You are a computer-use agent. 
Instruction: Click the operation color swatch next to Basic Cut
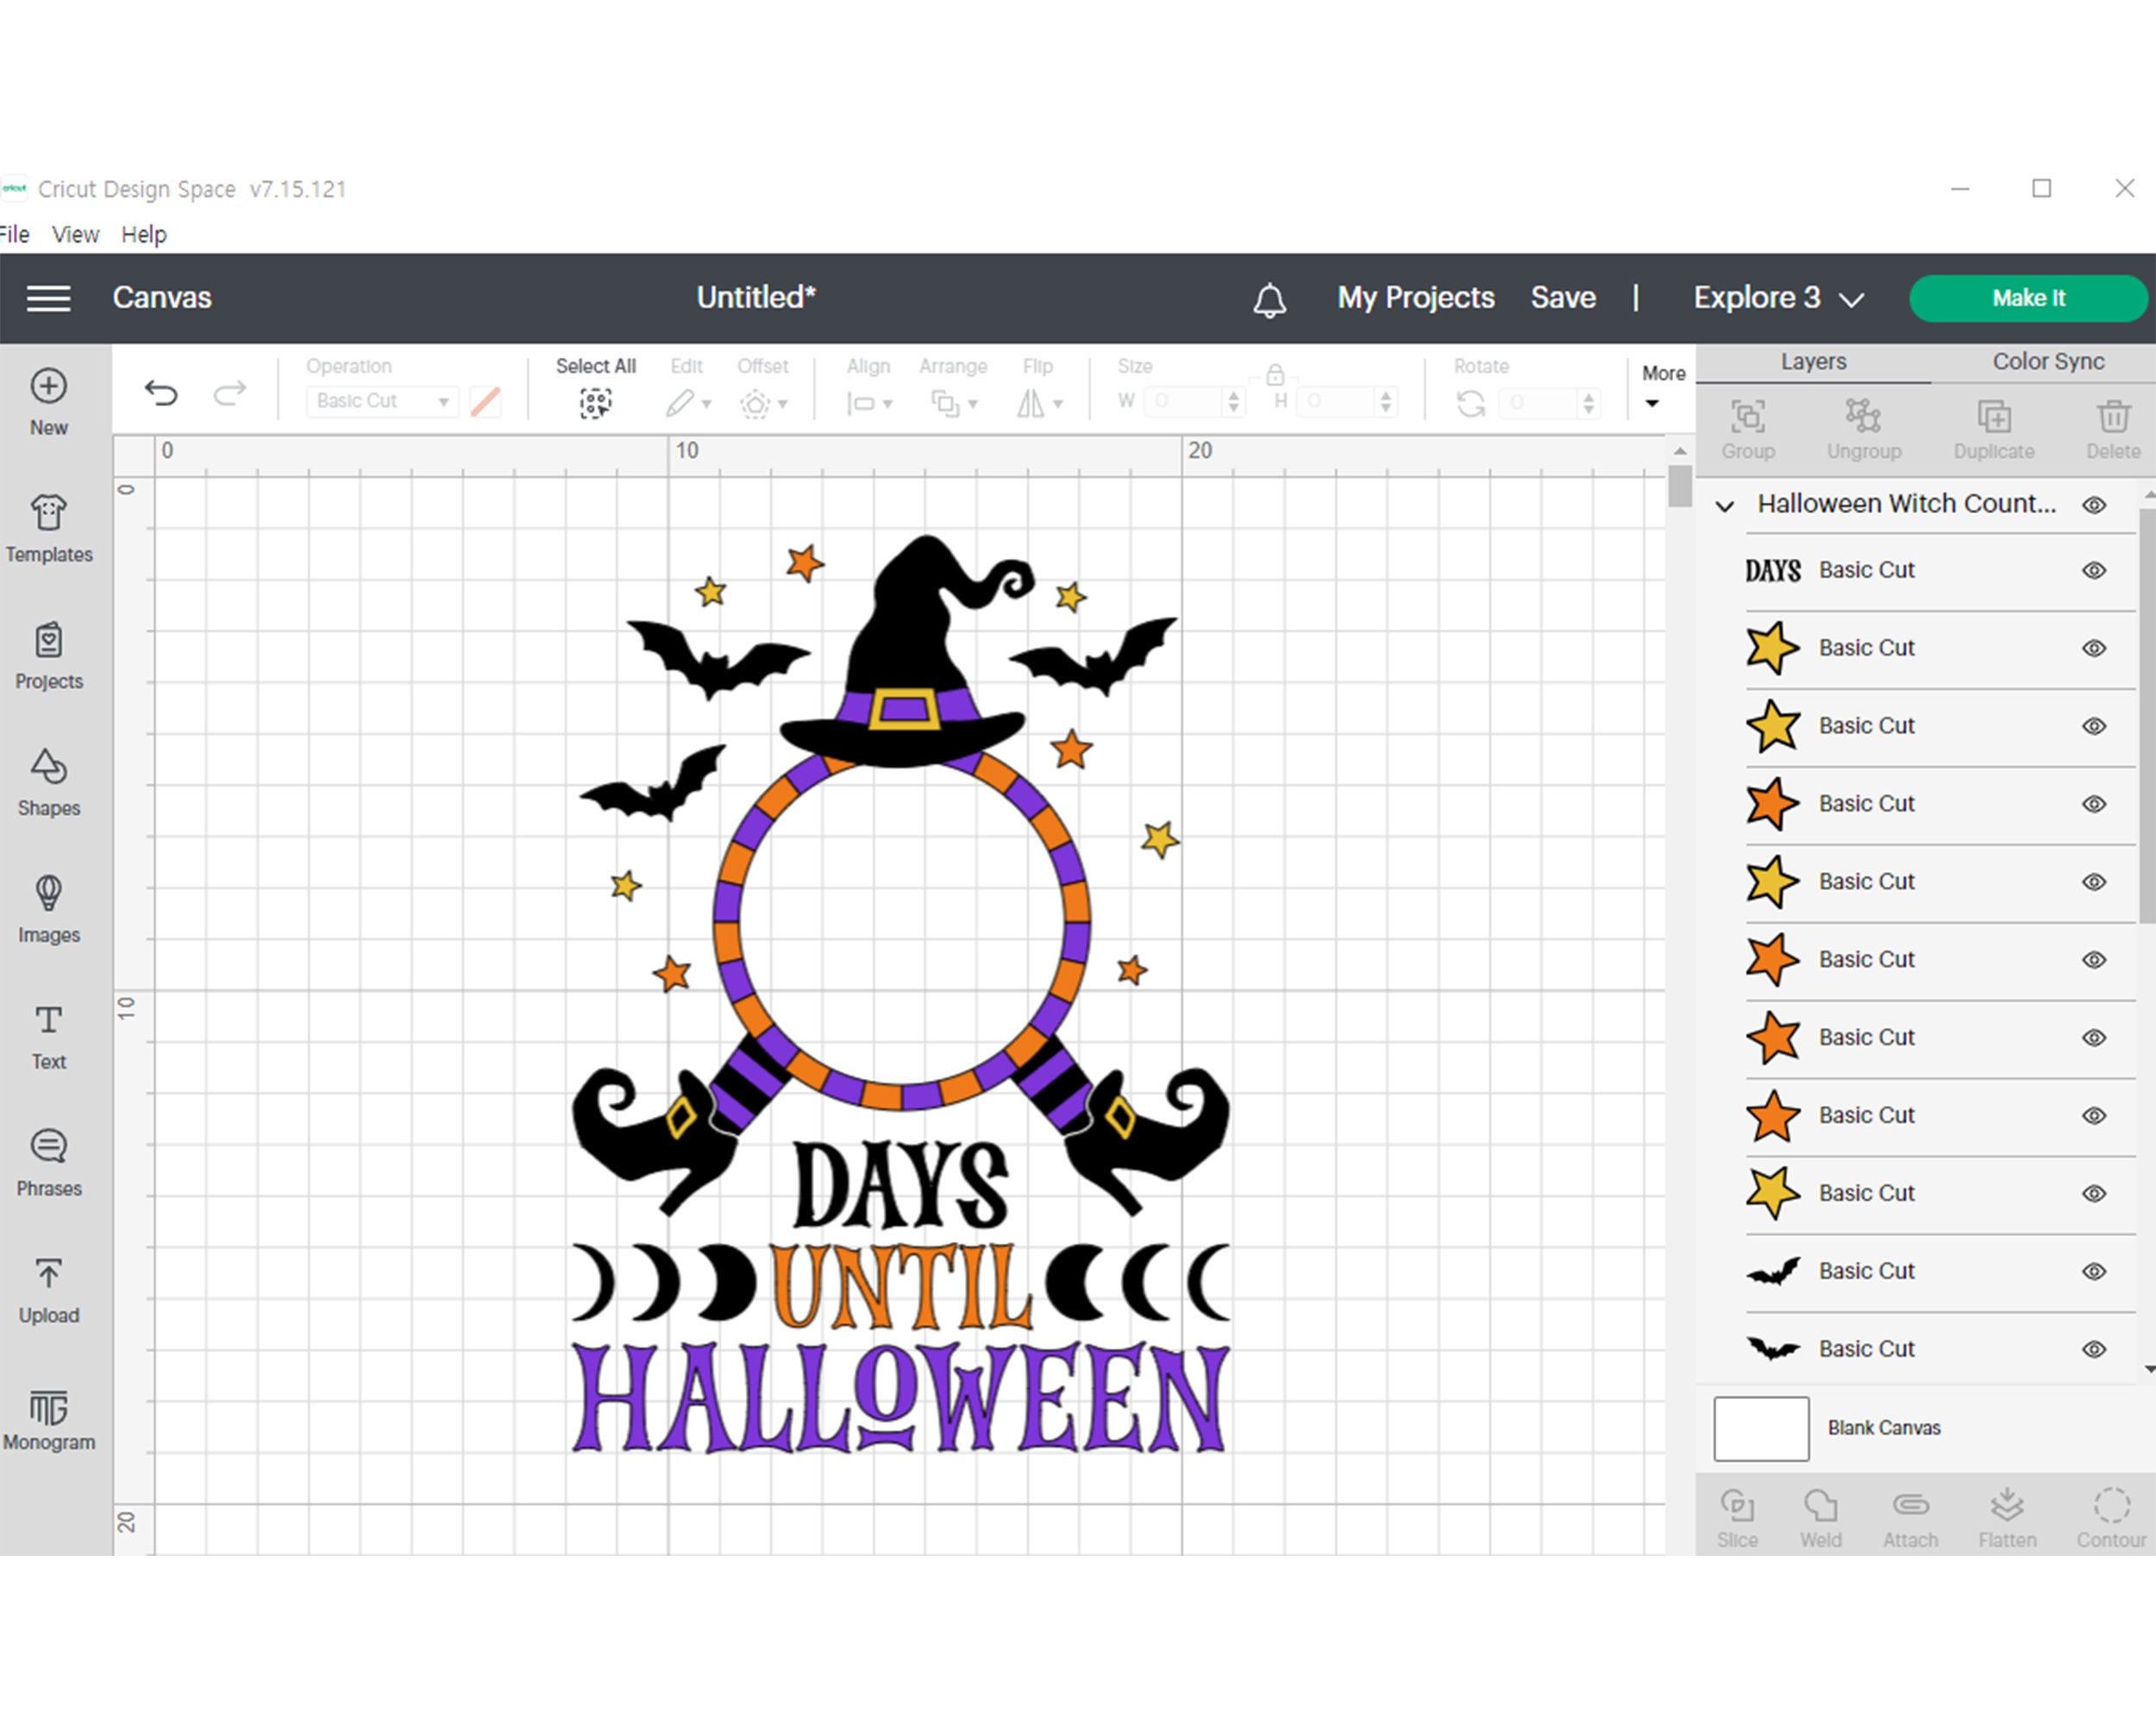487,400
